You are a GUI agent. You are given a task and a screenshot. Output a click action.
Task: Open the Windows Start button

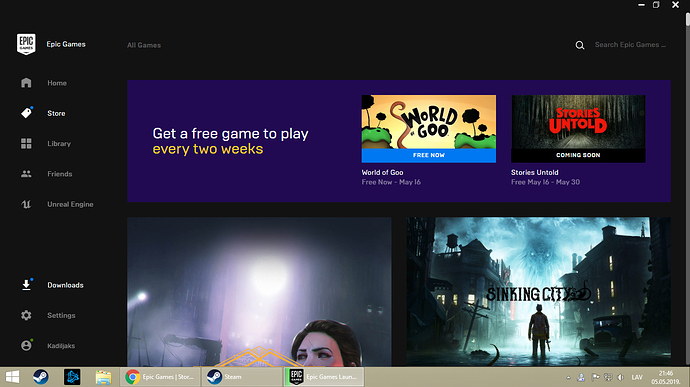pos(12,377)
